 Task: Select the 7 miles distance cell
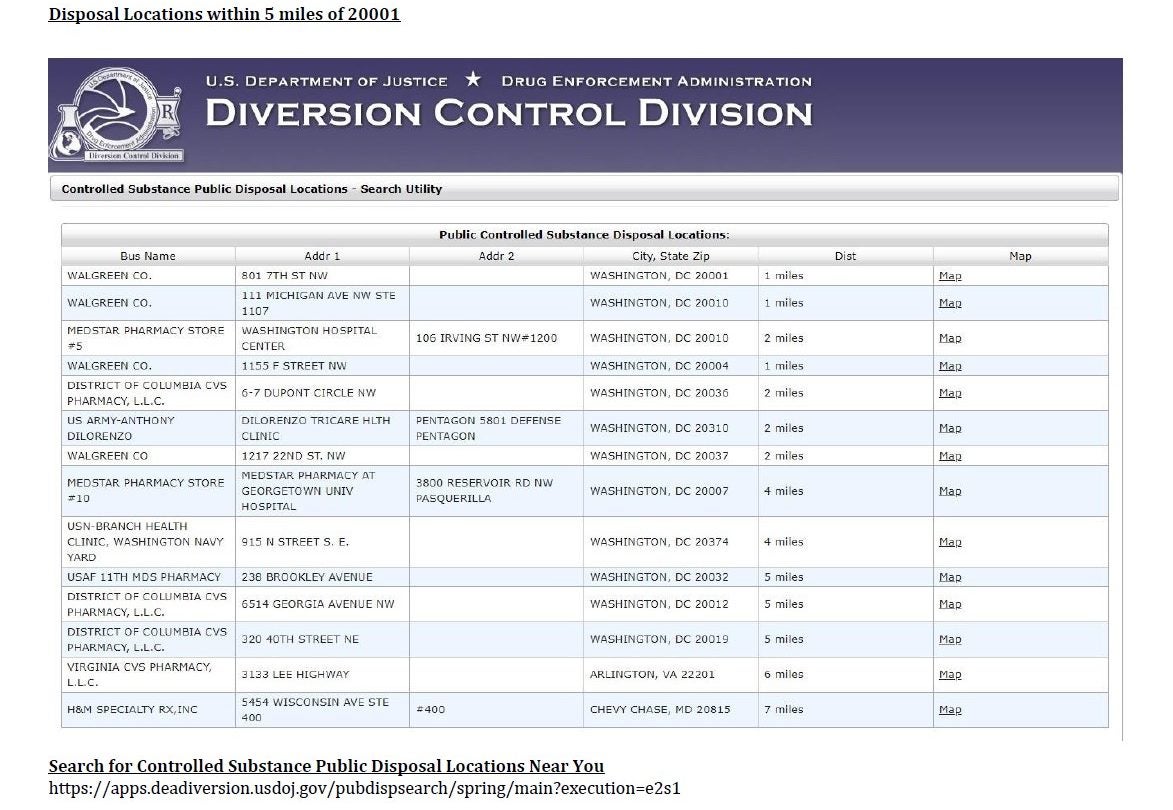click(x=845, y=709)
